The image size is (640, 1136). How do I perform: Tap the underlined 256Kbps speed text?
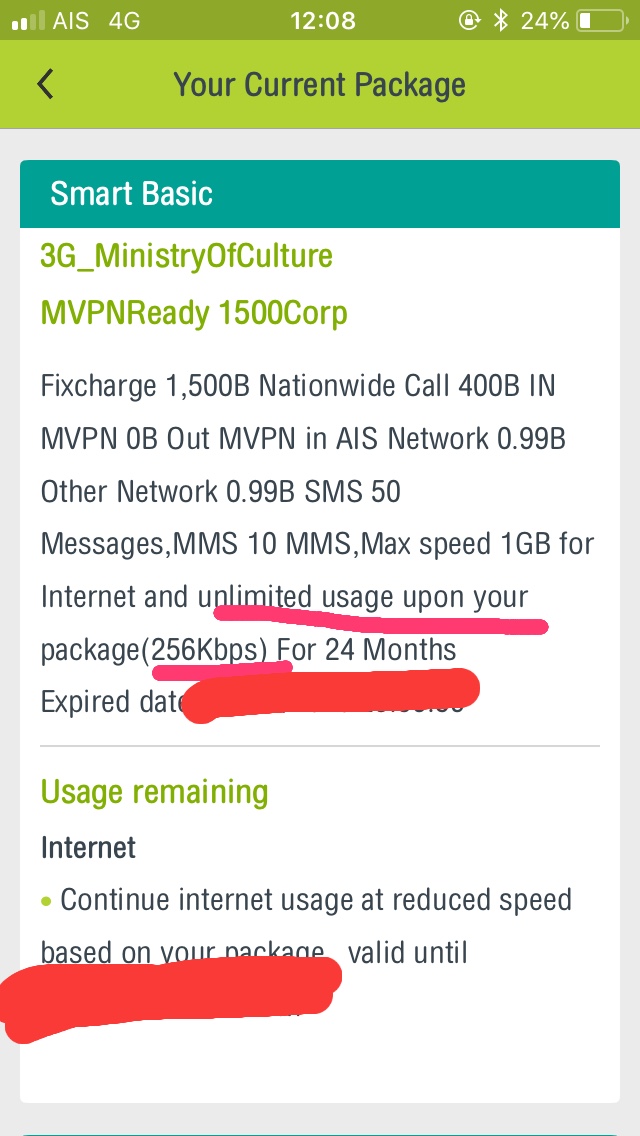click(x=209, y=650)
